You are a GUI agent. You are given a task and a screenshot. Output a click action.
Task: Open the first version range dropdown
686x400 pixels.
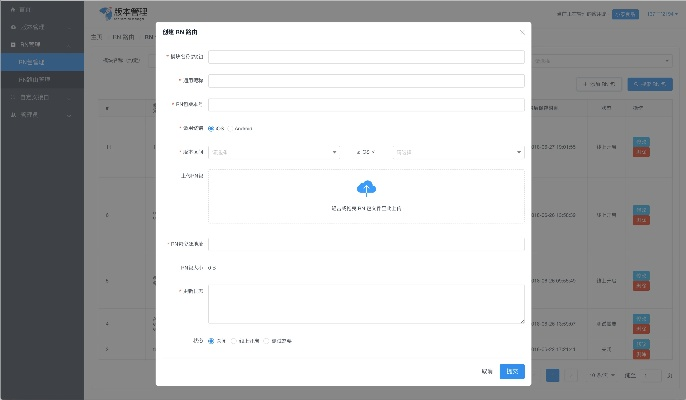[x=274, y=152]
